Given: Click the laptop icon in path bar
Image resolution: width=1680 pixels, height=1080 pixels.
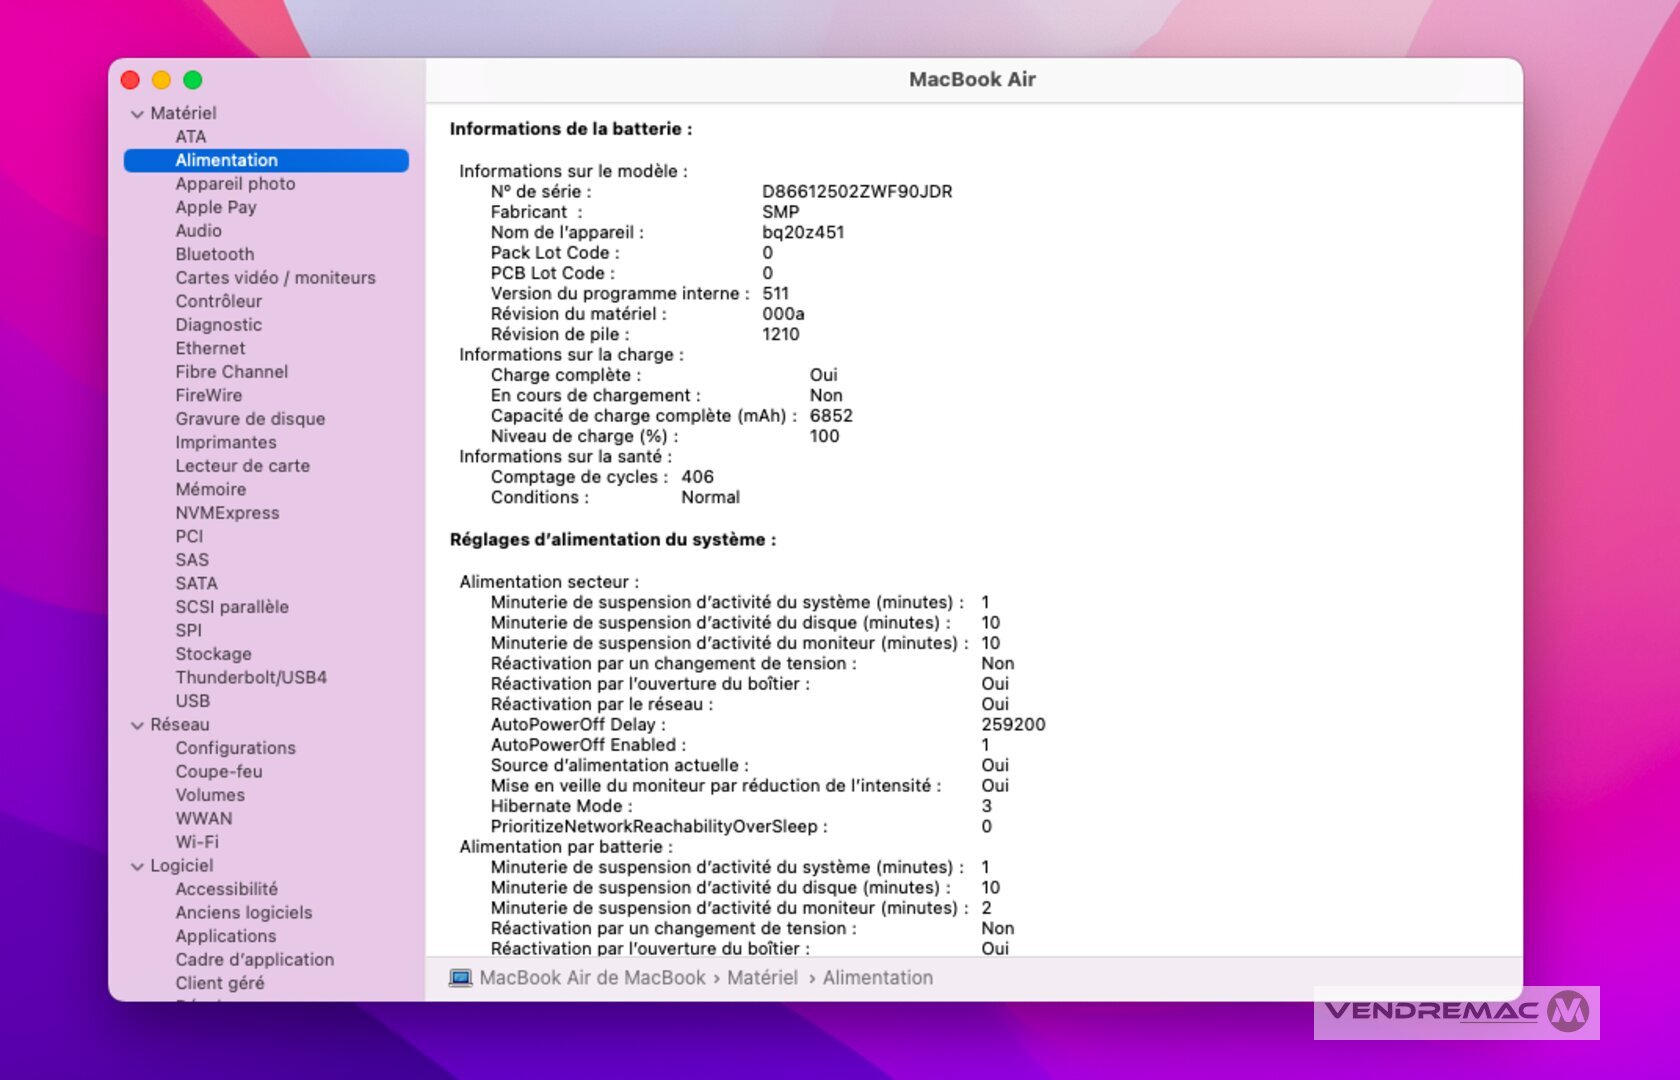Looking at the screenshot, I should pyautogui.click(x=460, y=978).
